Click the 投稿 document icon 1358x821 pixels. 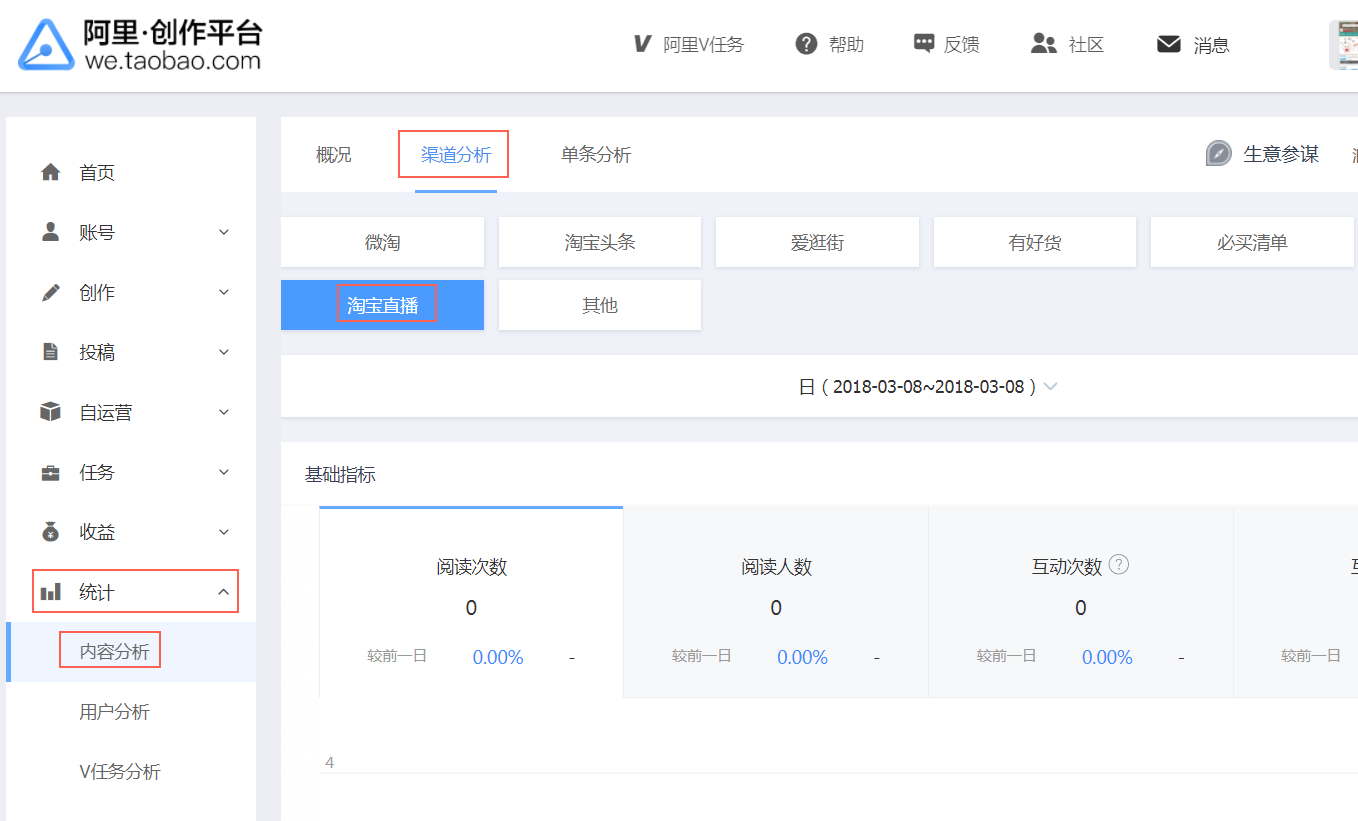50,352
